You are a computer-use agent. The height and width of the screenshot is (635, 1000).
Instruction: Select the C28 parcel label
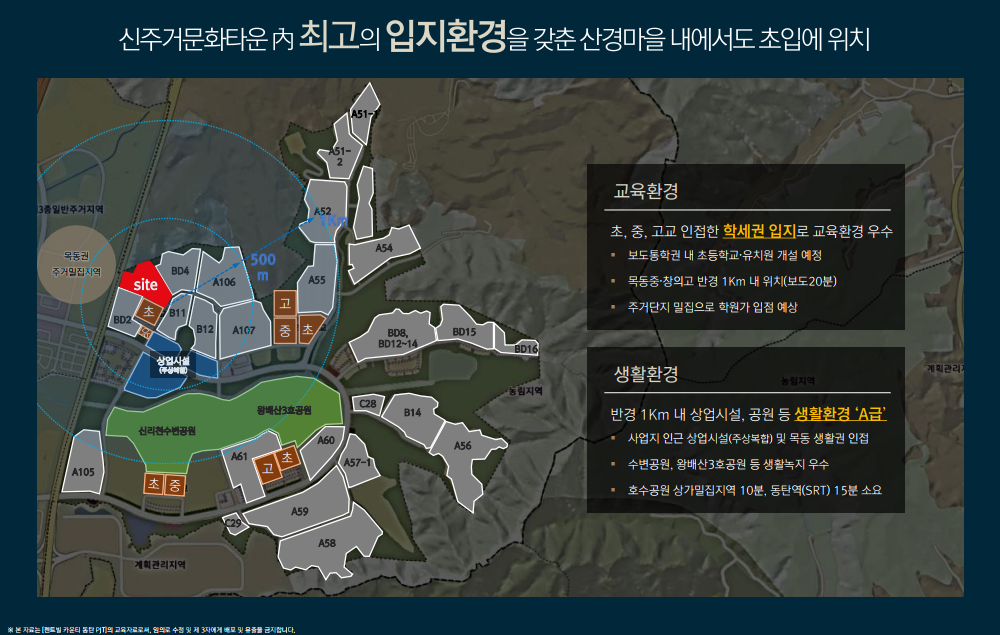click(367, 404)
